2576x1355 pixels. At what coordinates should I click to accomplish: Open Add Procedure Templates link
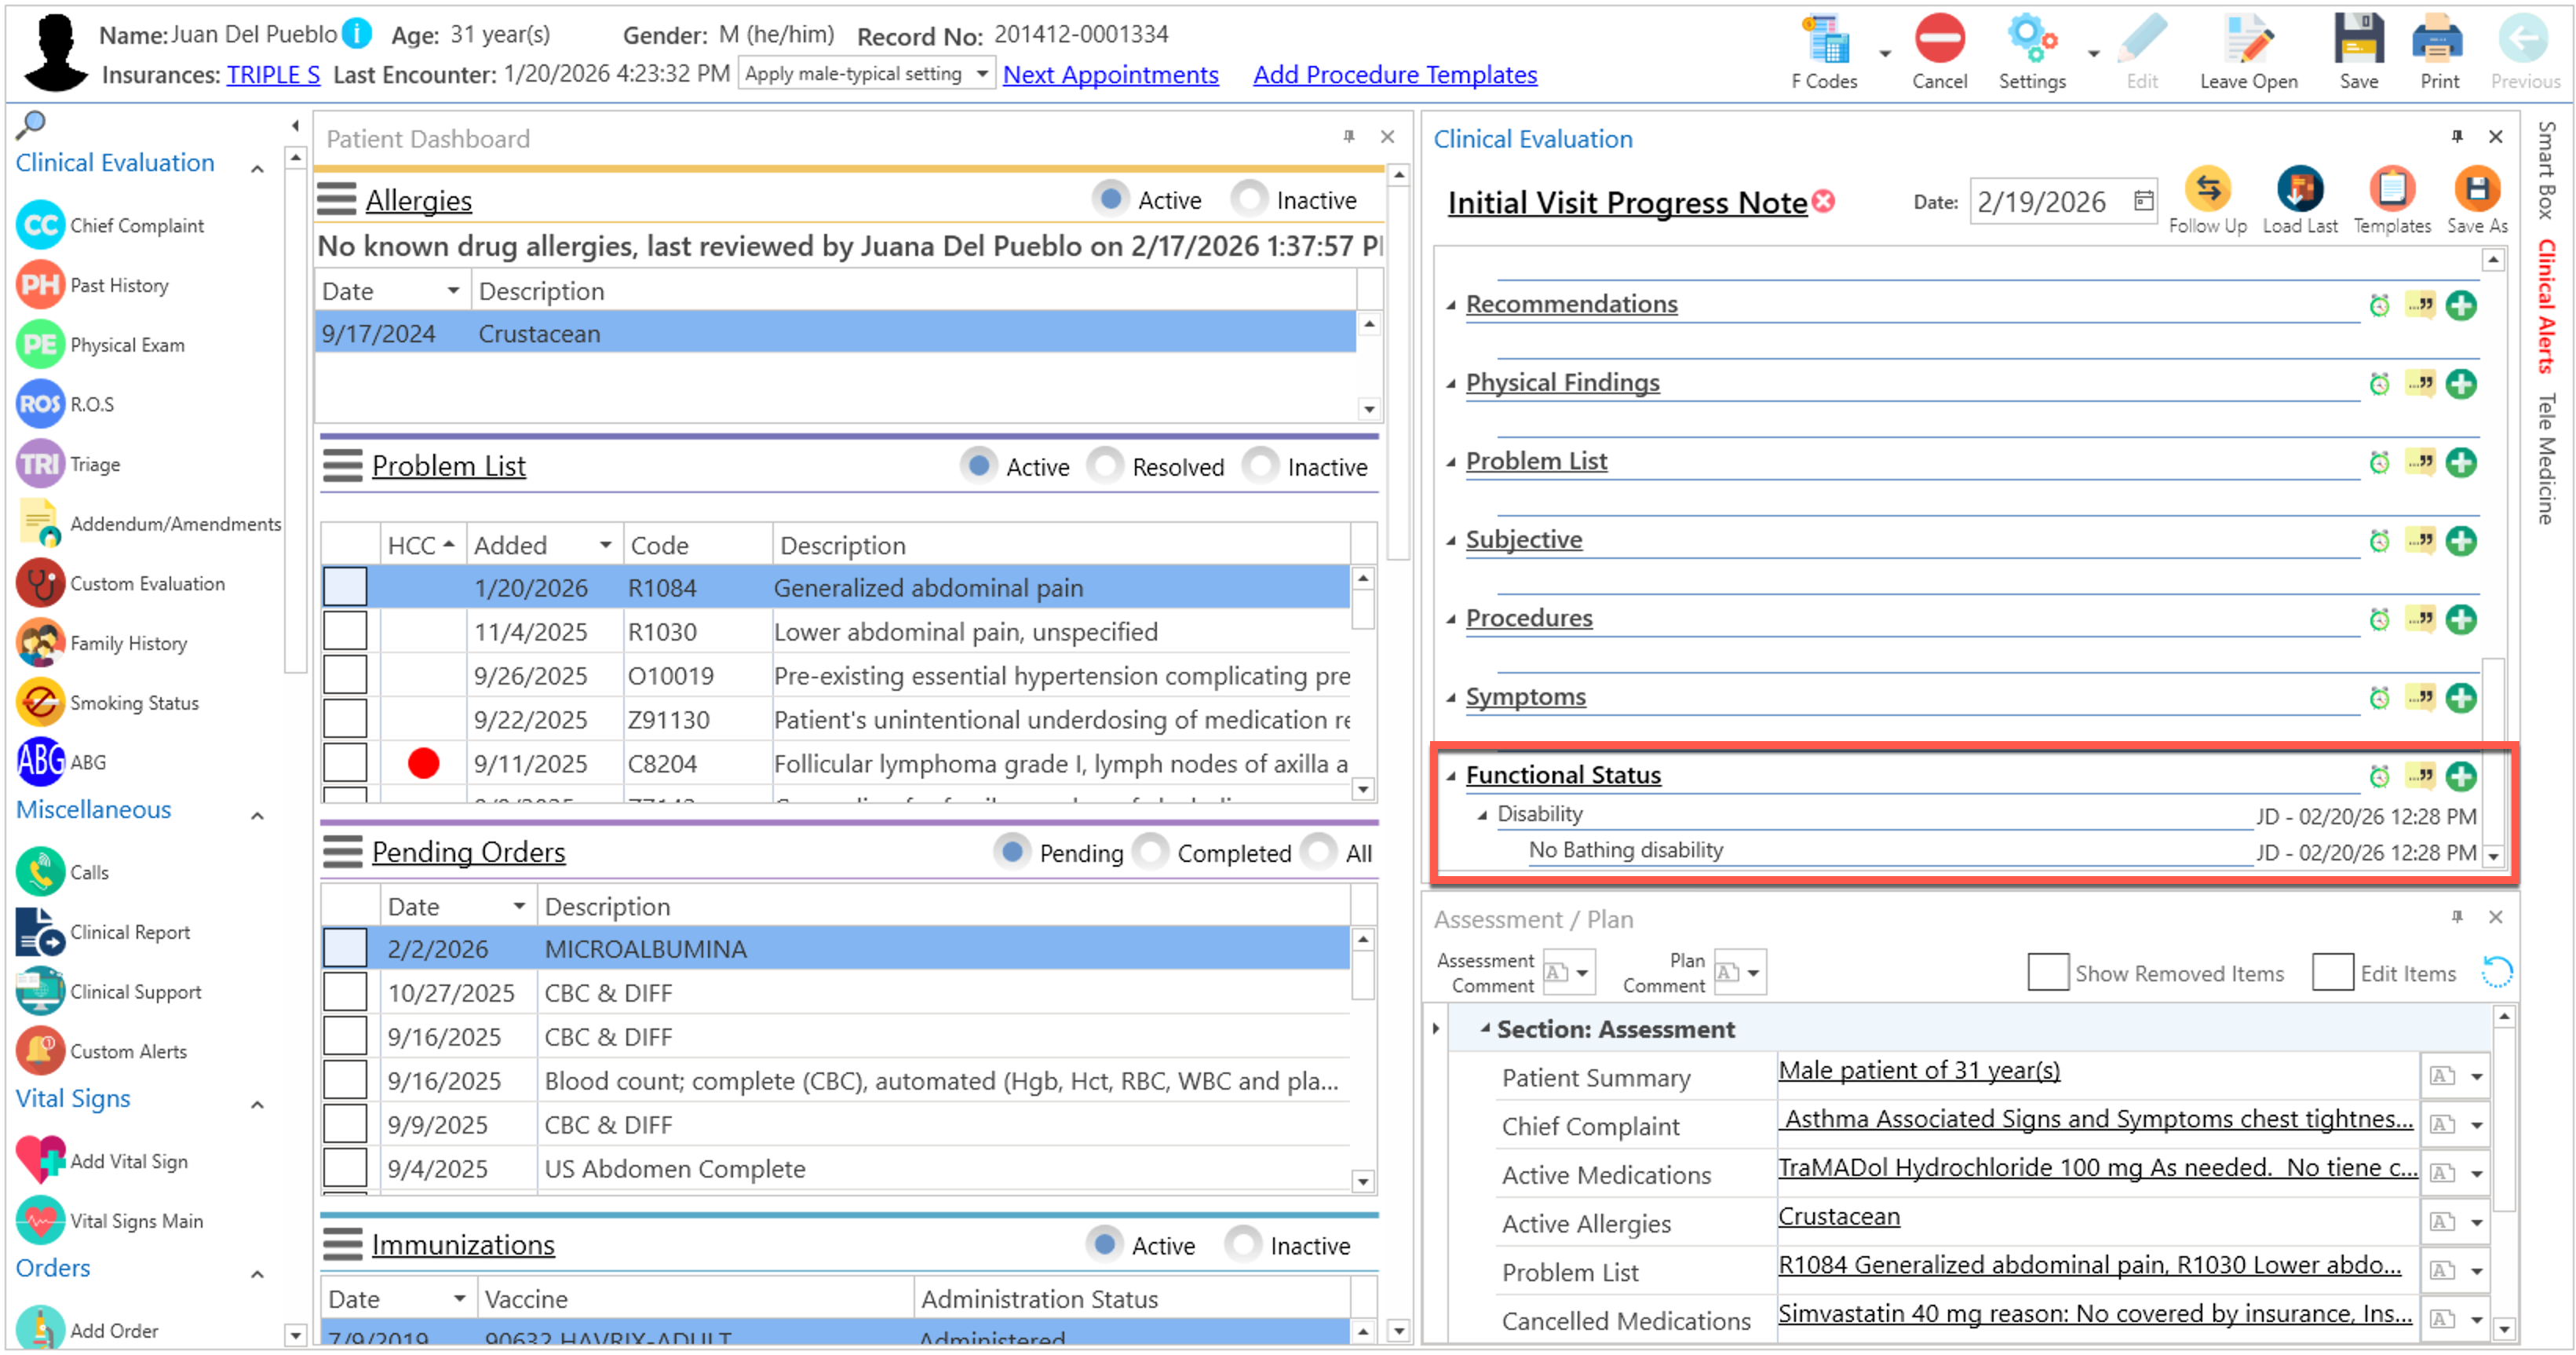point(1394,75)
